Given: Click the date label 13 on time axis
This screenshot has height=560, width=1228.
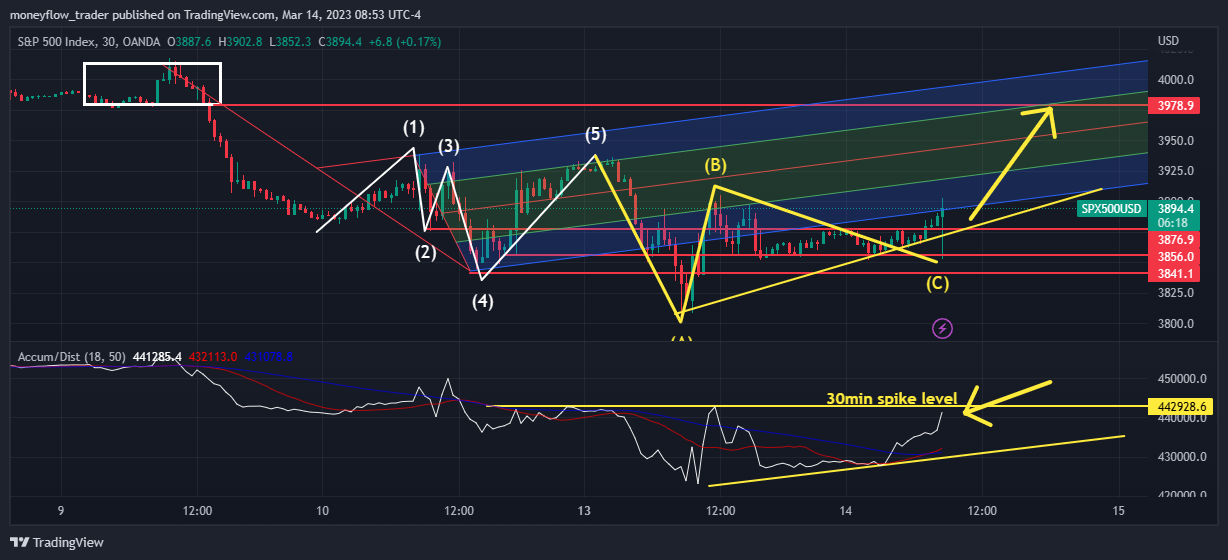Looking at the screenshot, I should click(x=584, y=511).
